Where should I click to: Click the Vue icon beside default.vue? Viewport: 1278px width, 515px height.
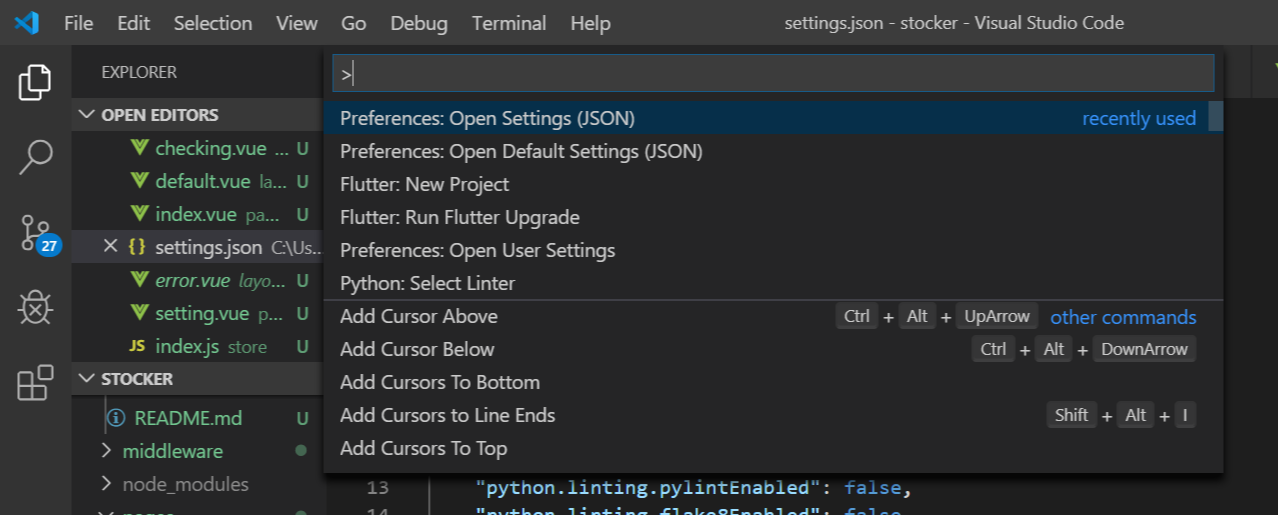coord(139,181)
